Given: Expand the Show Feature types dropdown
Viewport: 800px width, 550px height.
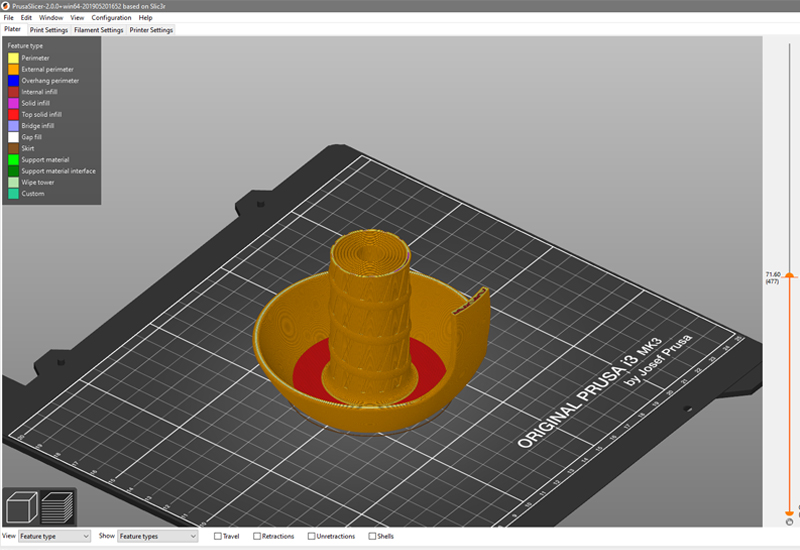Looking at the screenshot, I should [157, 537].
